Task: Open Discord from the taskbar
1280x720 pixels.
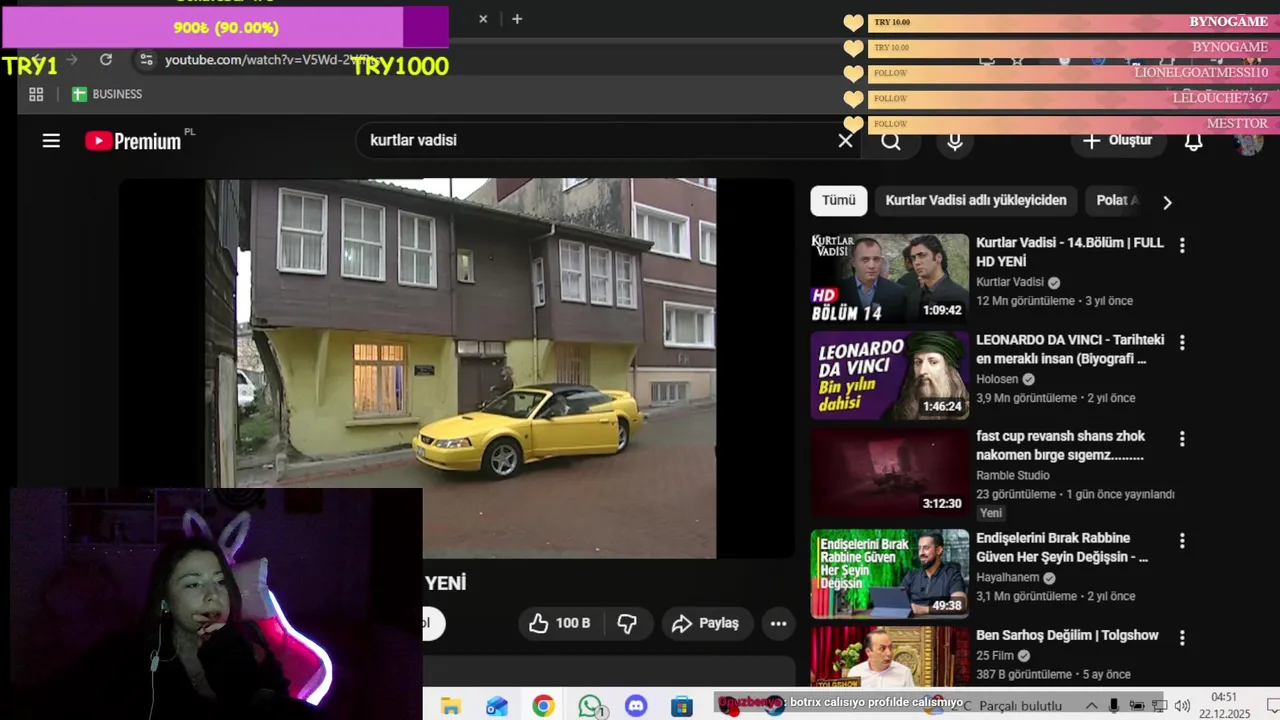Action: [x=636, y=706]
